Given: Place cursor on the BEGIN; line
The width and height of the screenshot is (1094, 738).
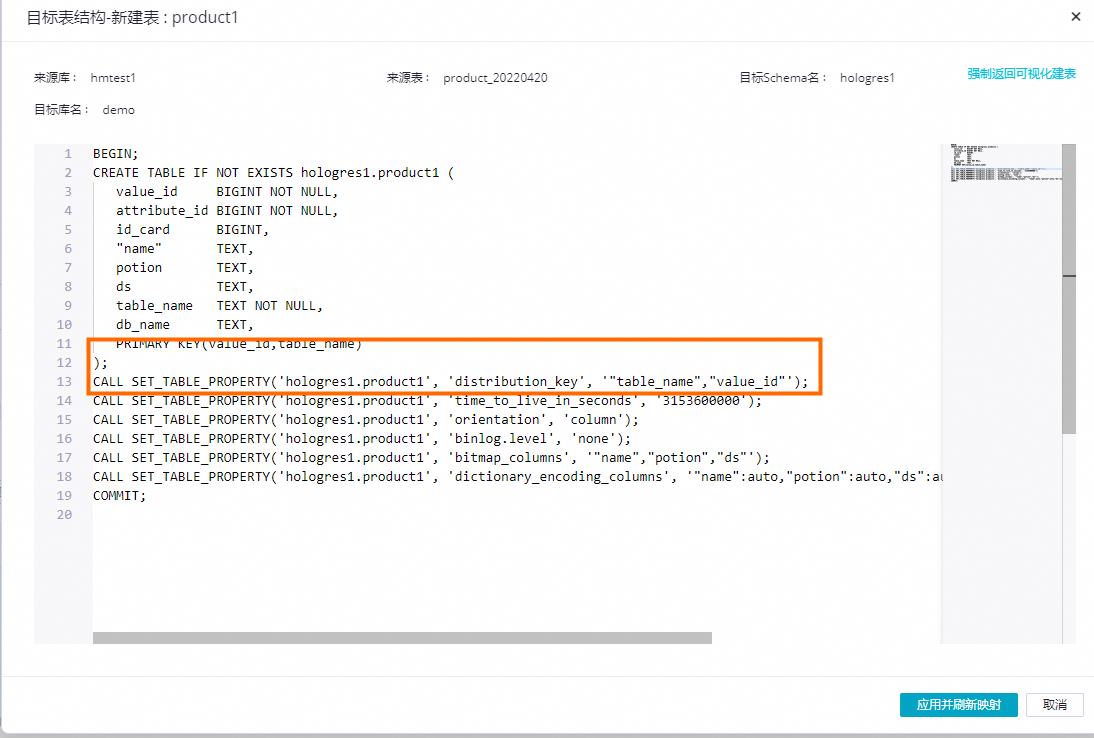Looking at the screenshot, I should pos(116,153).
